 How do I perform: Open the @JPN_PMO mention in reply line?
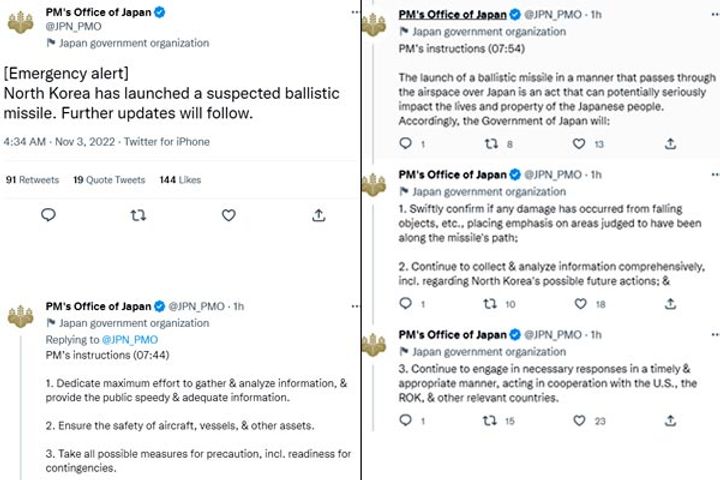point(129,340)
